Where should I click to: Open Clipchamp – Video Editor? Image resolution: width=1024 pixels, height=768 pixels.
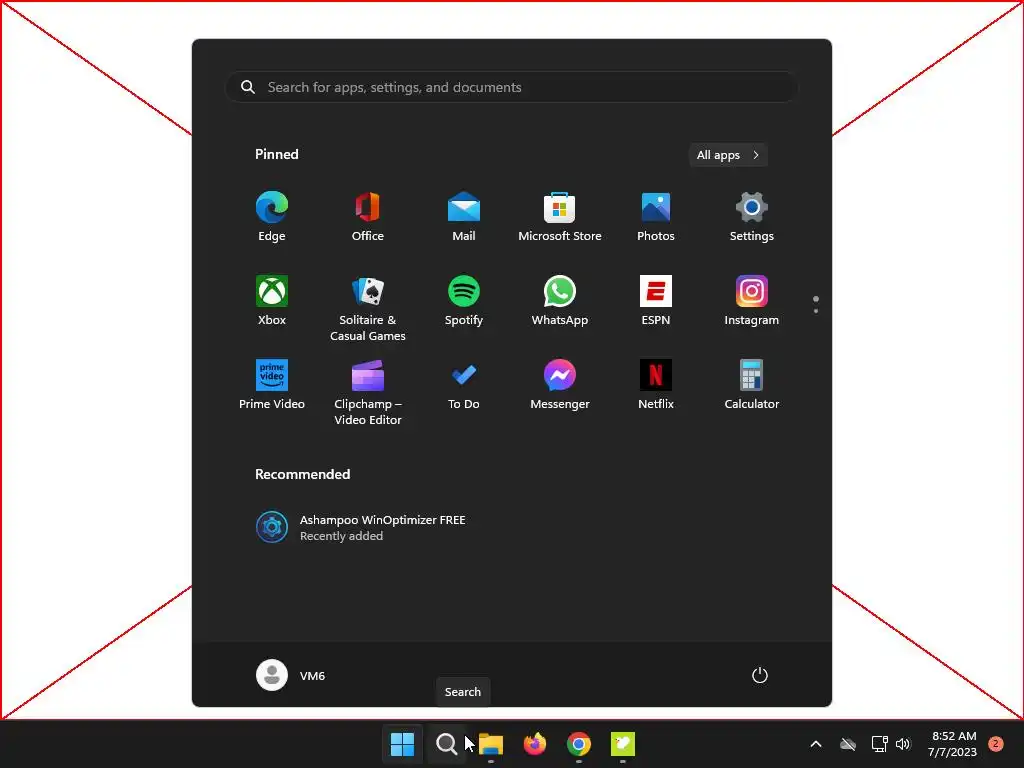point(368,393)
